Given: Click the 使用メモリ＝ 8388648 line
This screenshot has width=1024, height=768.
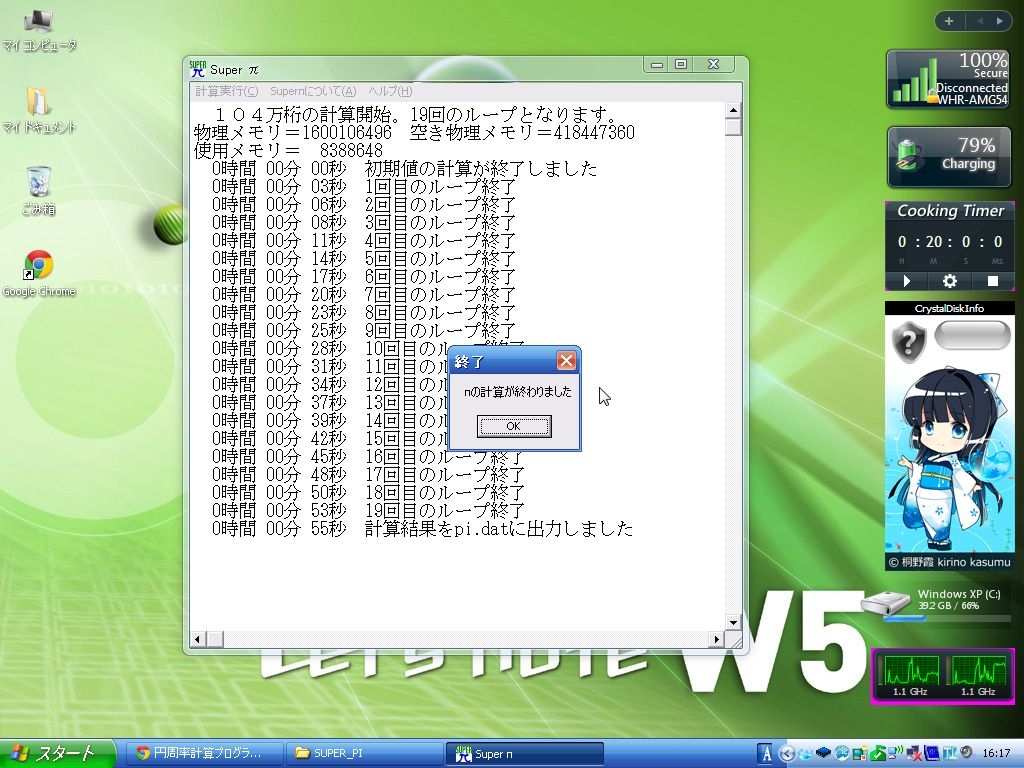Looking at the screenshot, I should point(288,151).
